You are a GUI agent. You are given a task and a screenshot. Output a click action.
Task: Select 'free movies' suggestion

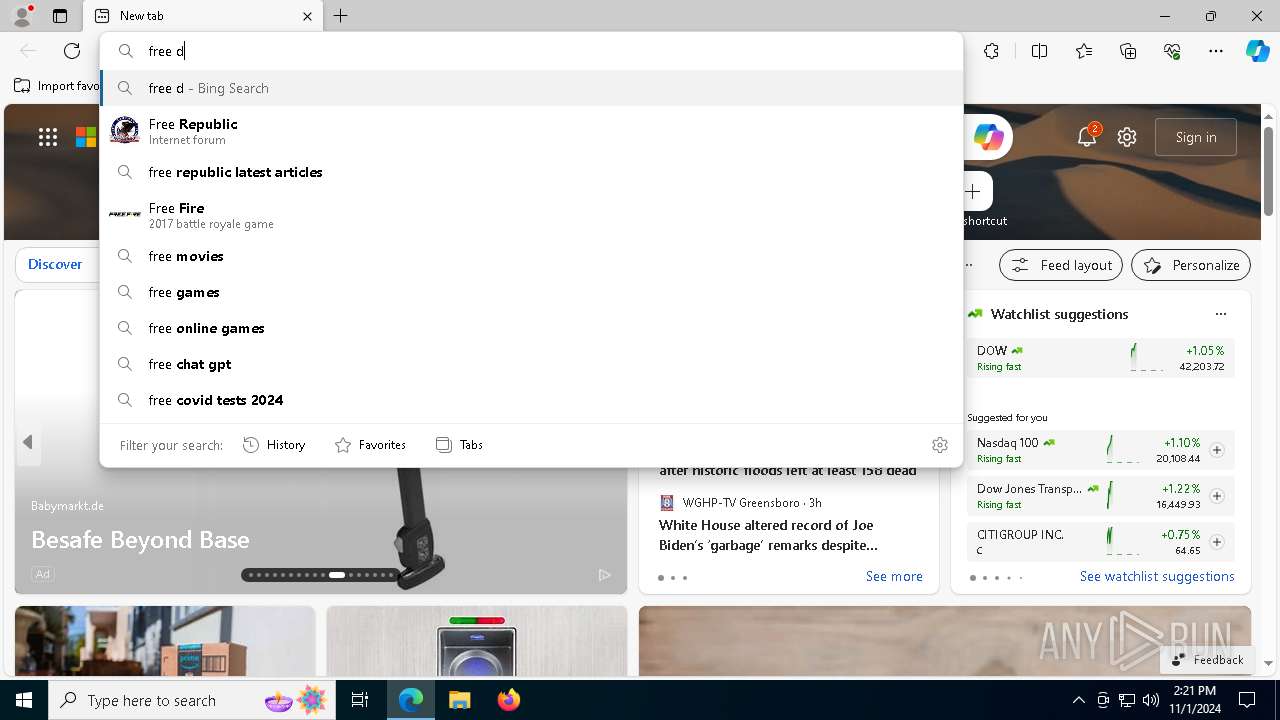[x=531, y=256]
